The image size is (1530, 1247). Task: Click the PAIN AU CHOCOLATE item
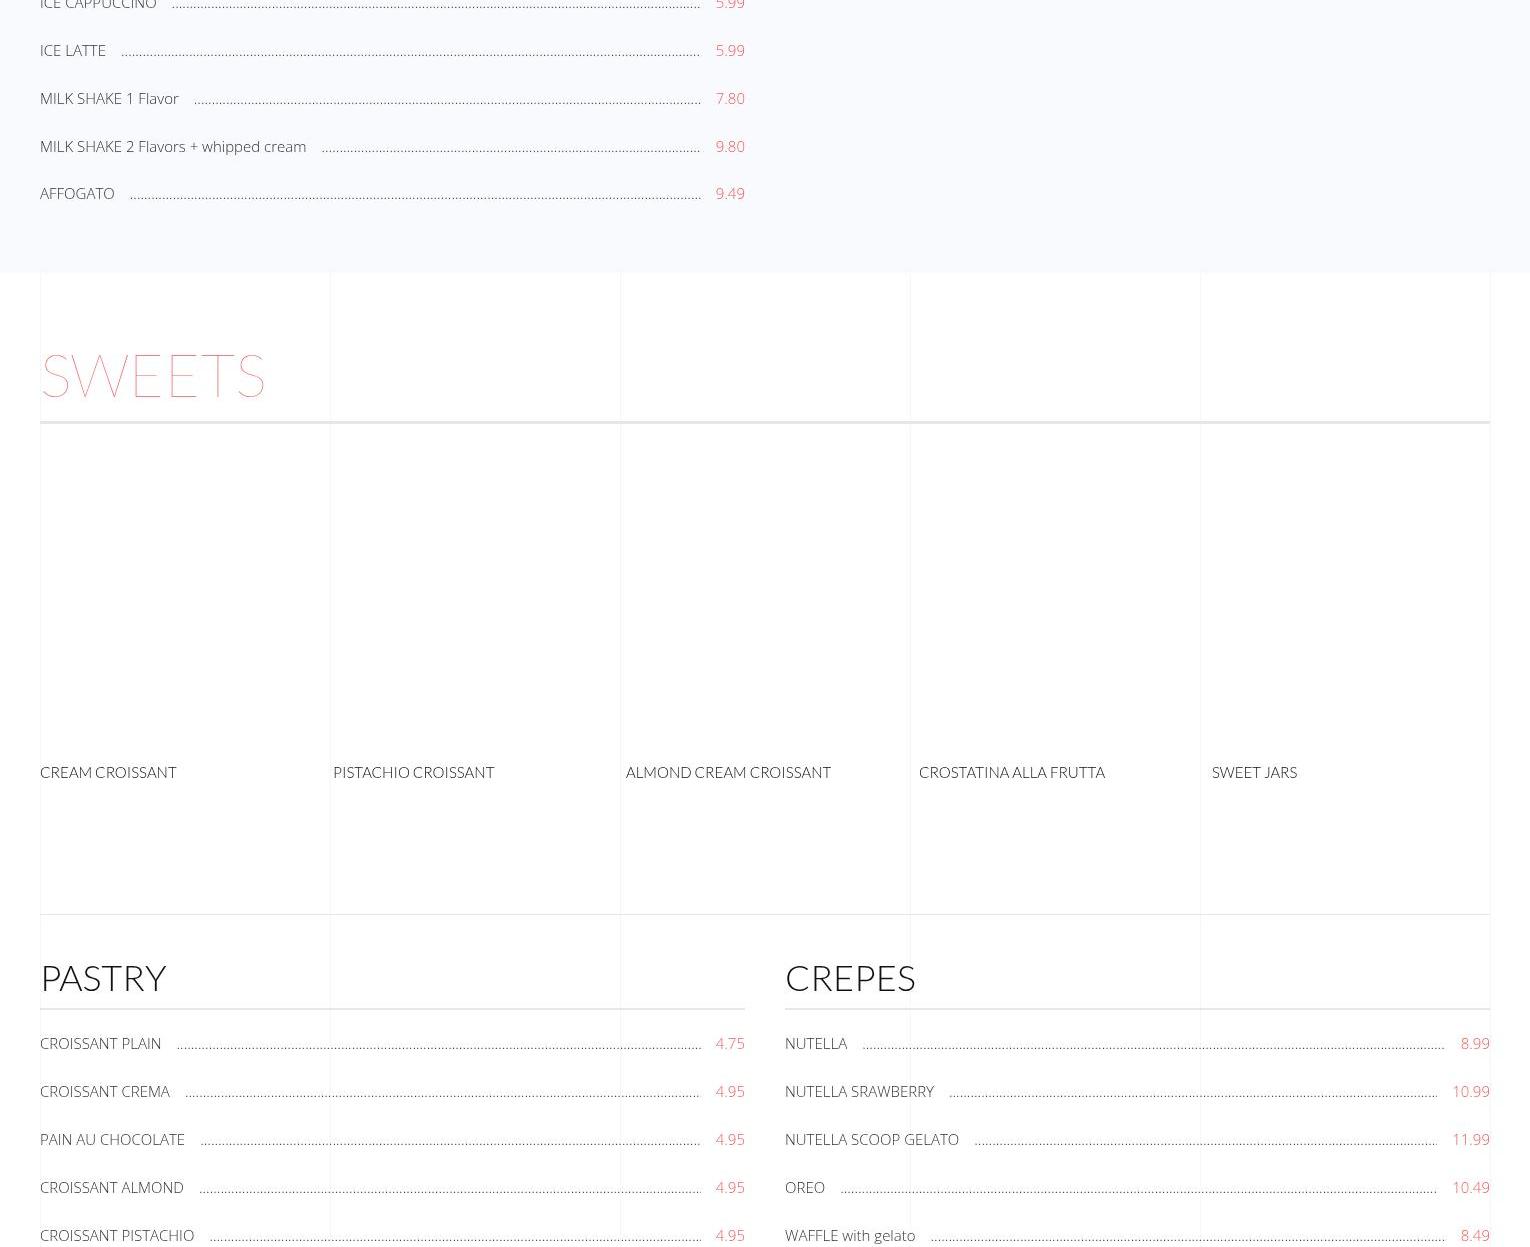[x=112, y=1139]
